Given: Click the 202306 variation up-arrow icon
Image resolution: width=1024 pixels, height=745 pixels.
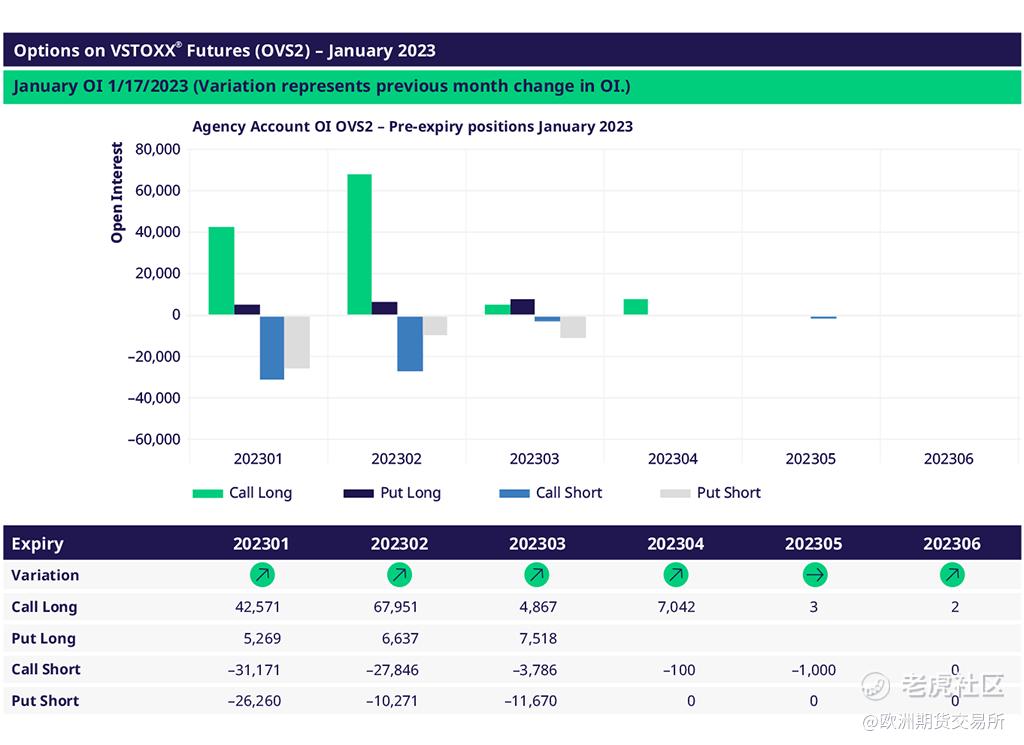Looking at the screenshot, I should [x=952, y=575].
